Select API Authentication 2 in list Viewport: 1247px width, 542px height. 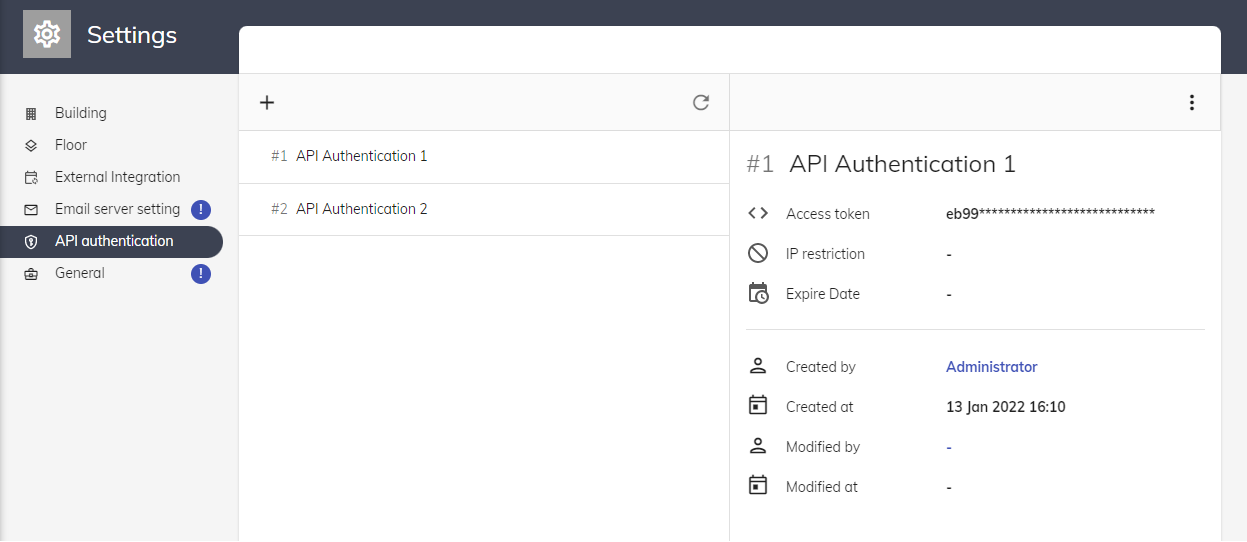tap(361, 209)
